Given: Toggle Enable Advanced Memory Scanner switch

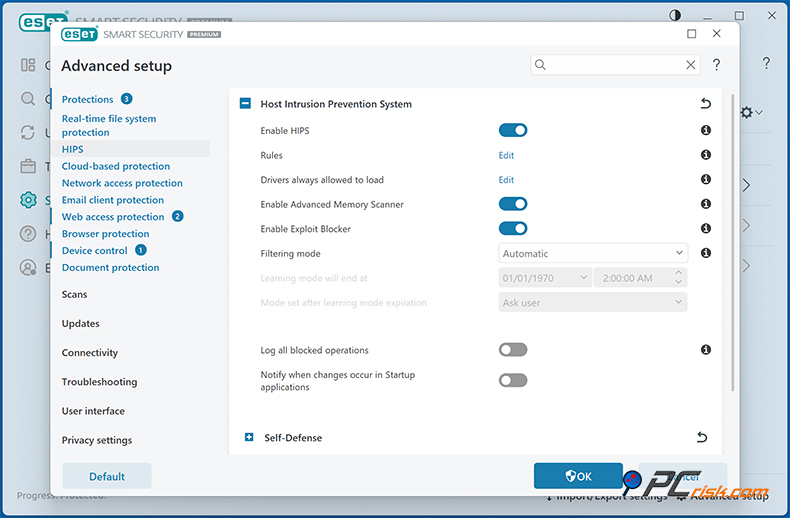Looking at the screenshot, I should point(513,204).
